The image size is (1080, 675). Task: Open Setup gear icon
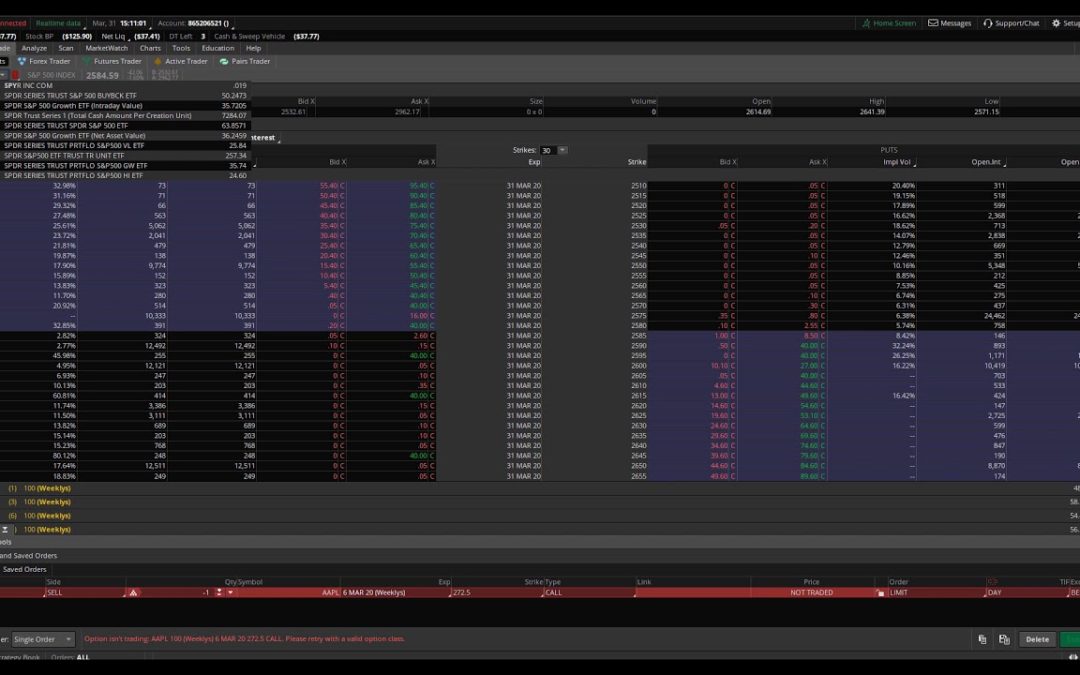[x=1056, y=23]
